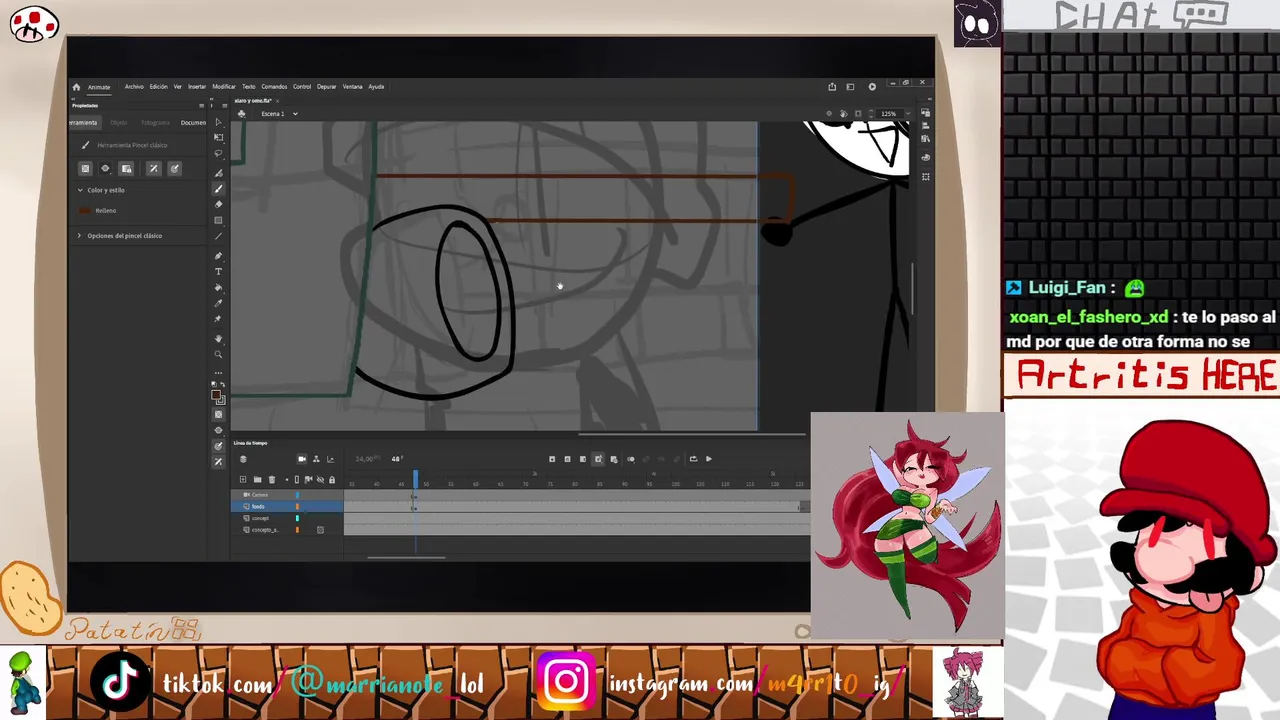
Task: Select the Selection arrow tool
Action: tap(218, 122)
